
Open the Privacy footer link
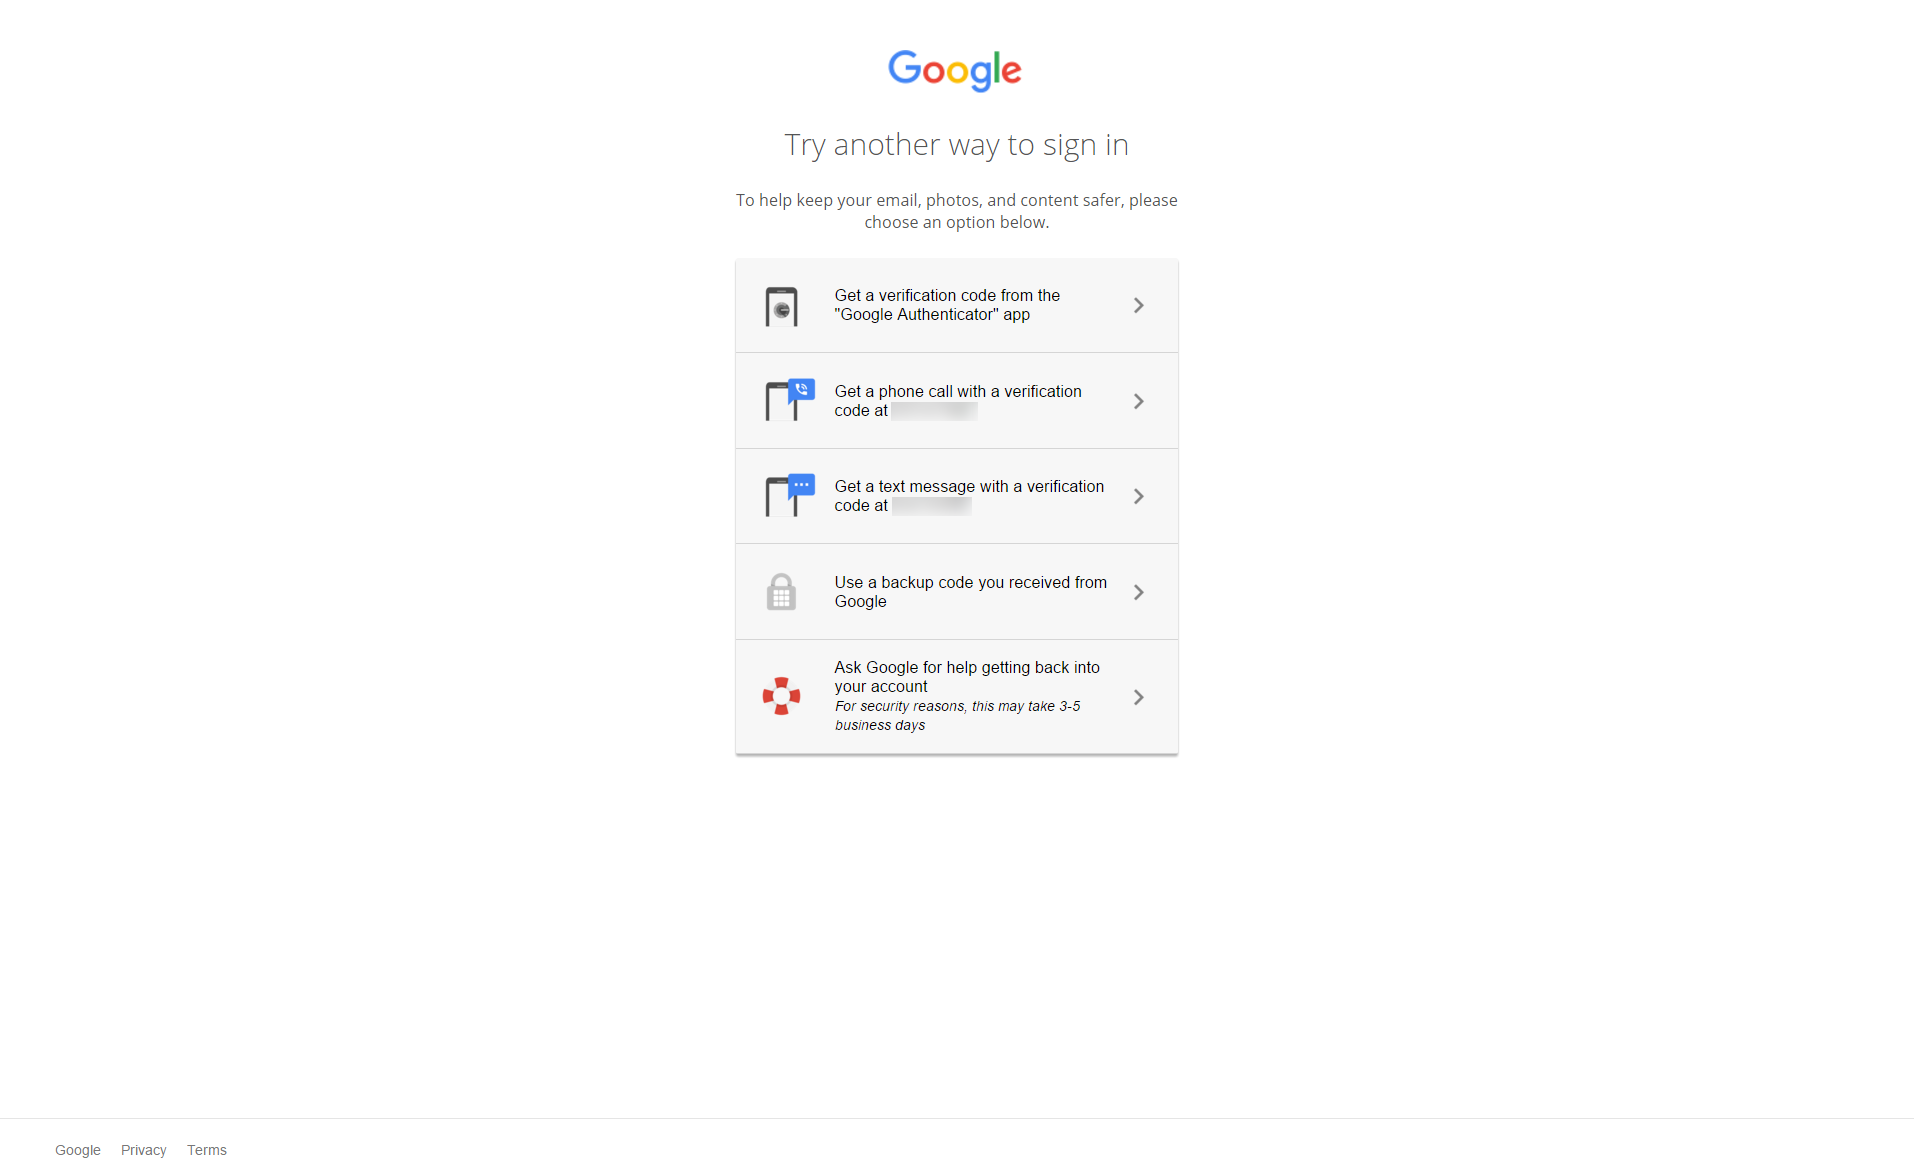click(x=144, y=1150)
